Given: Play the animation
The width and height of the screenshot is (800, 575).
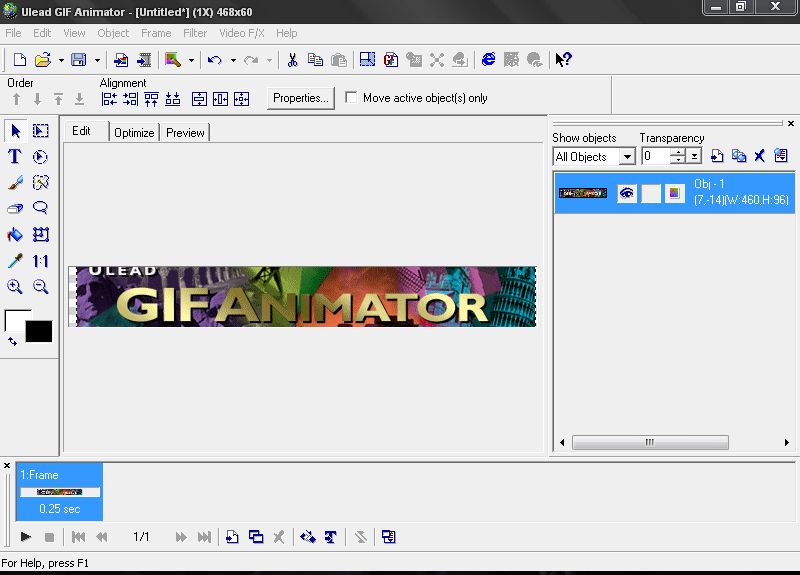Looking at the screenshot, I should [x=26, y=537].
